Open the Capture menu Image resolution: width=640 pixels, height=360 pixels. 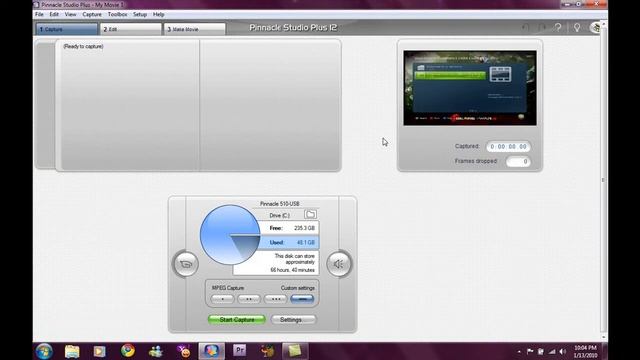click(x=92, y=14)
